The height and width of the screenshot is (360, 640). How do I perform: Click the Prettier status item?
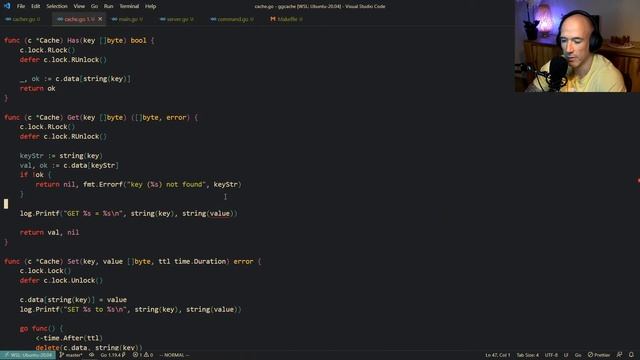[x=599, y=355]
